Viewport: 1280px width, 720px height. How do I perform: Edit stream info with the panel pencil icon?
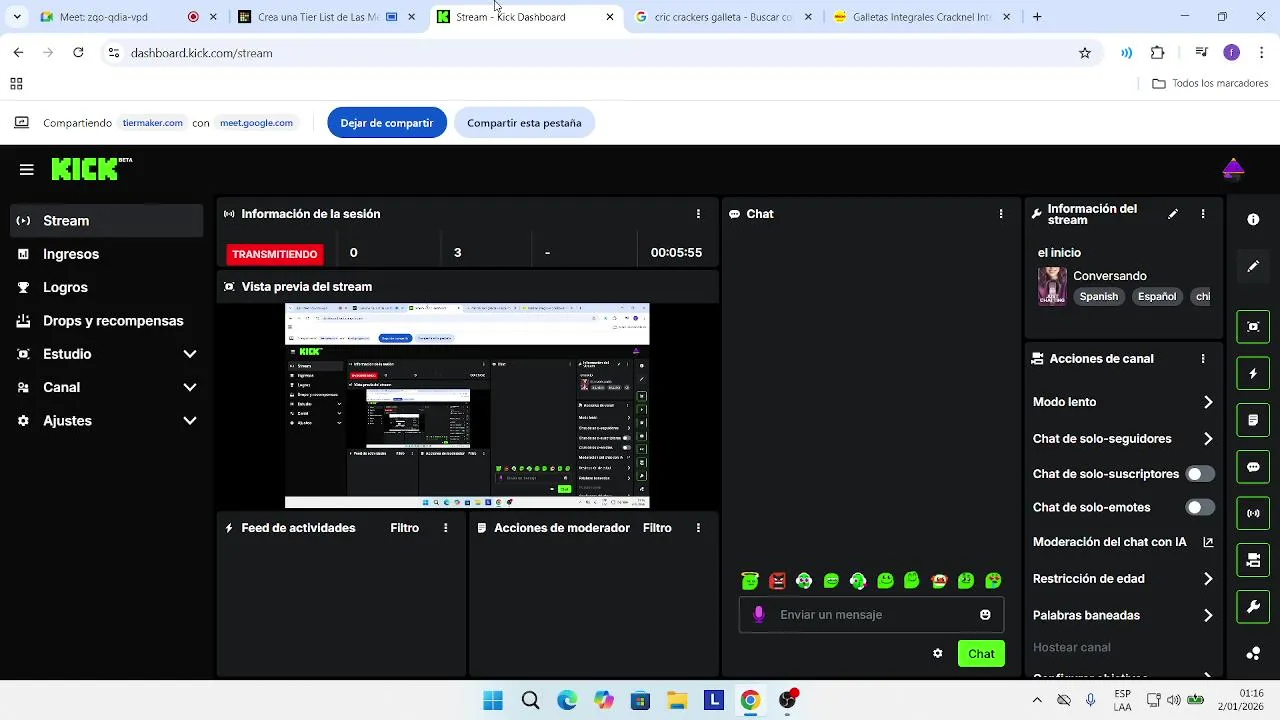(1173, 214)
